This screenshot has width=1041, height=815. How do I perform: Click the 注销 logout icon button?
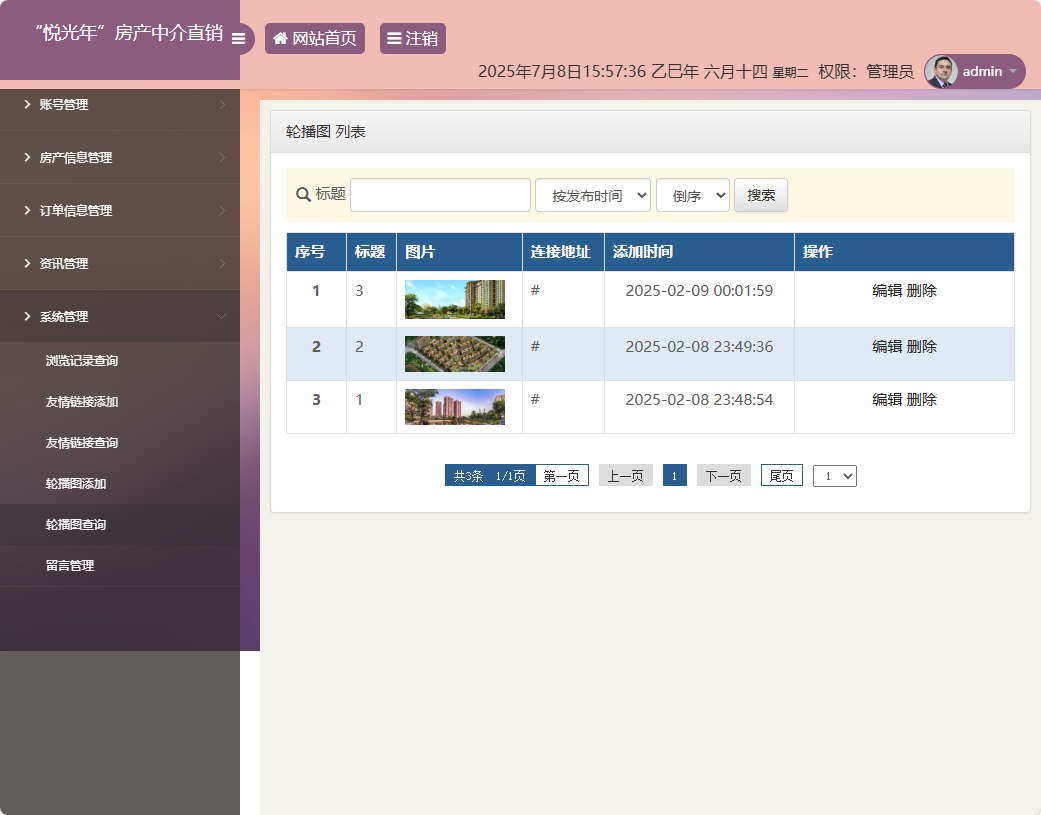[x=393, y=38]
